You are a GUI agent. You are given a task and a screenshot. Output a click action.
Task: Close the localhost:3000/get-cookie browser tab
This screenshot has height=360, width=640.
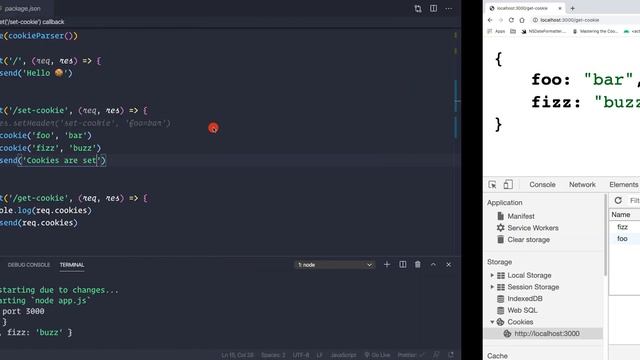[x=560, y=8]
